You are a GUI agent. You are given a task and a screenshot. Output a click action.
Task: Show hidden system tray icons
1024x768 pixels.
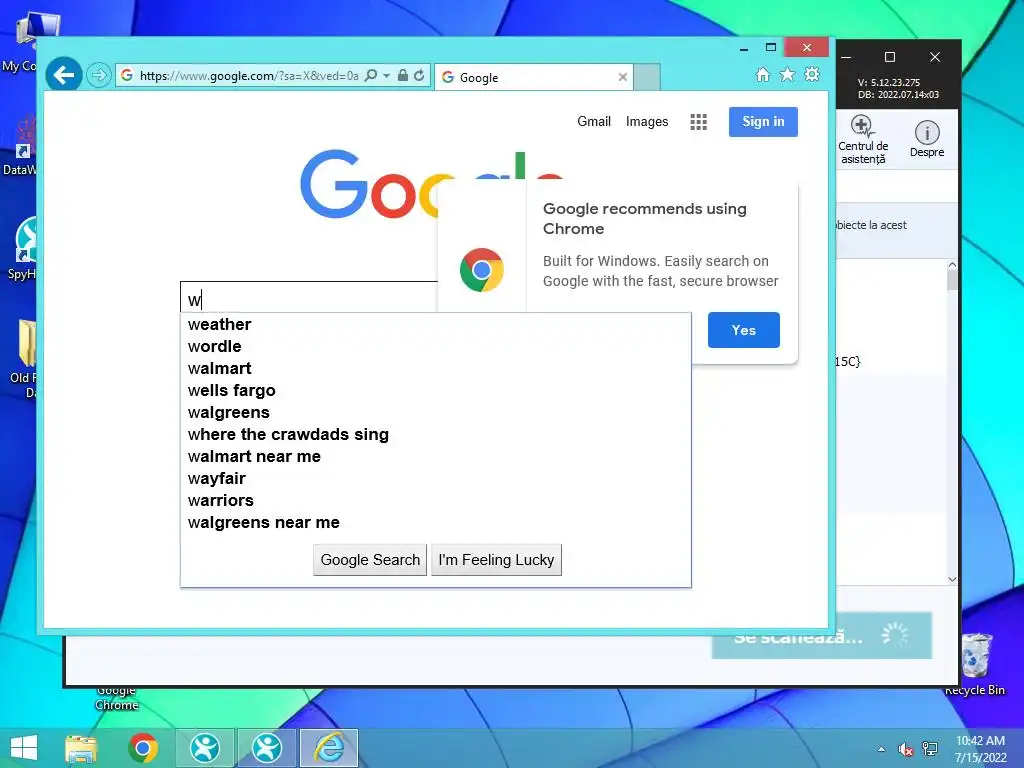(882, 749)
